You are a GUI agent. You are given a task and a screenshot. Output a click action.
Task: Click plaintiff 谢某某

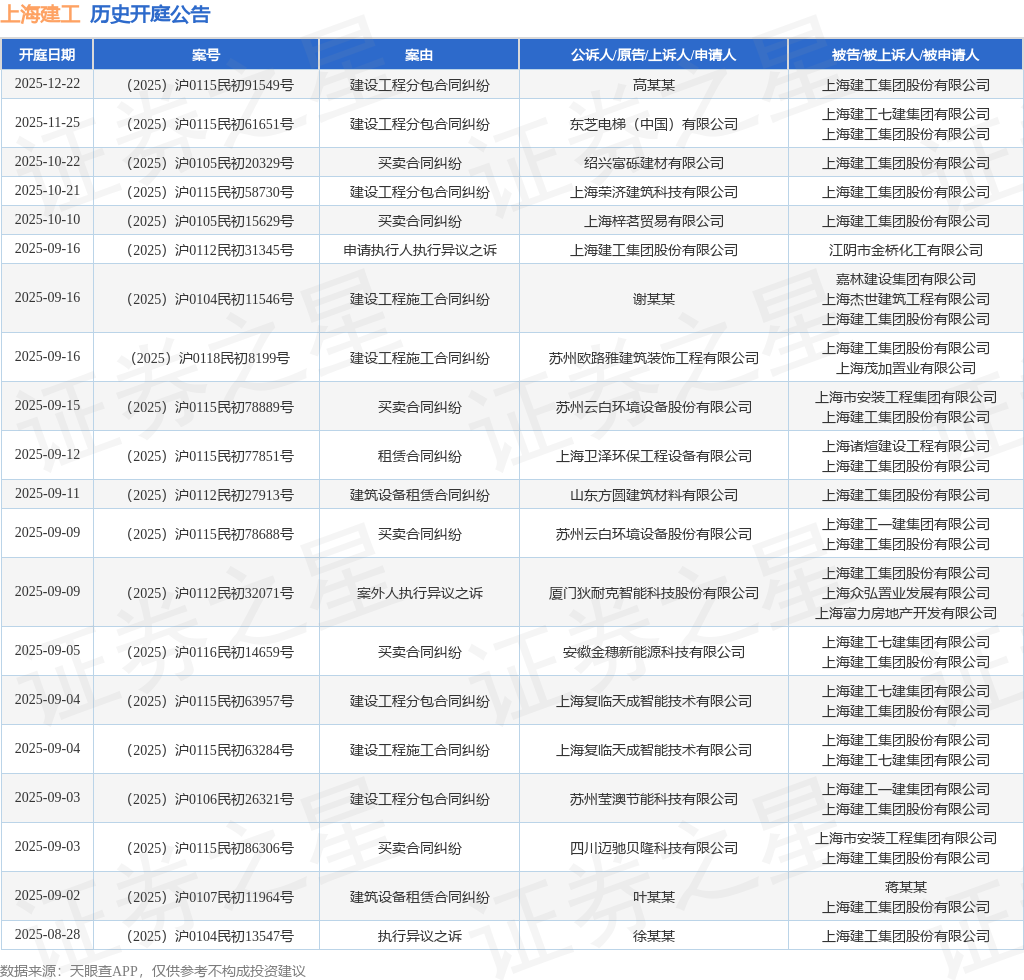(x=654, y=299)
